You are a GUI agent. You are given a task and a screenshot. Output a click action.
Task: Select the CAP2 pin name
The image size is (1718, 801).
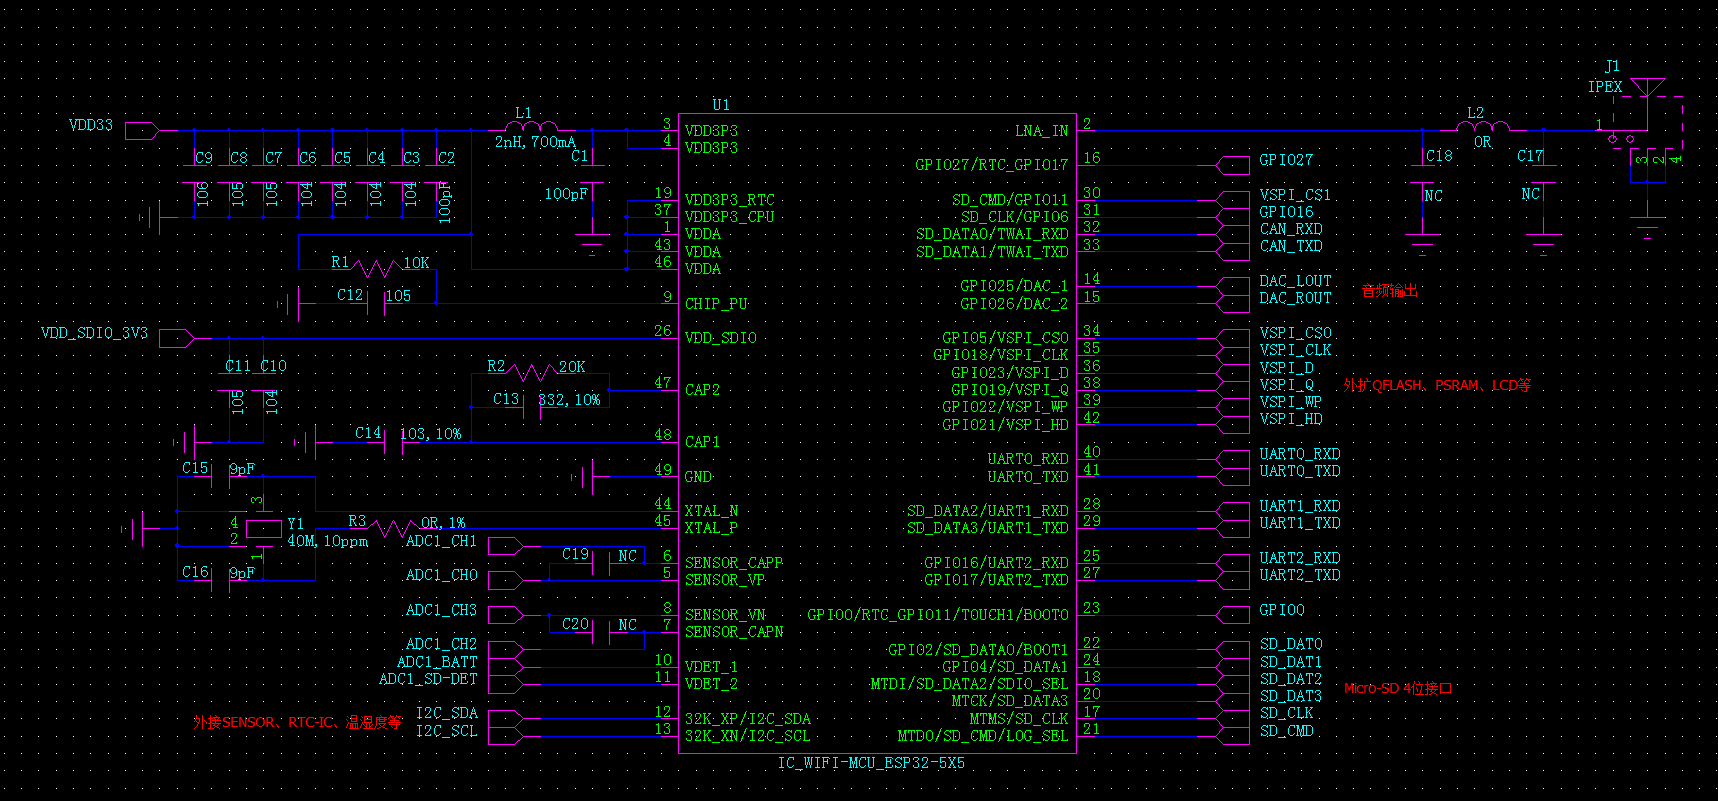(702, 390)
